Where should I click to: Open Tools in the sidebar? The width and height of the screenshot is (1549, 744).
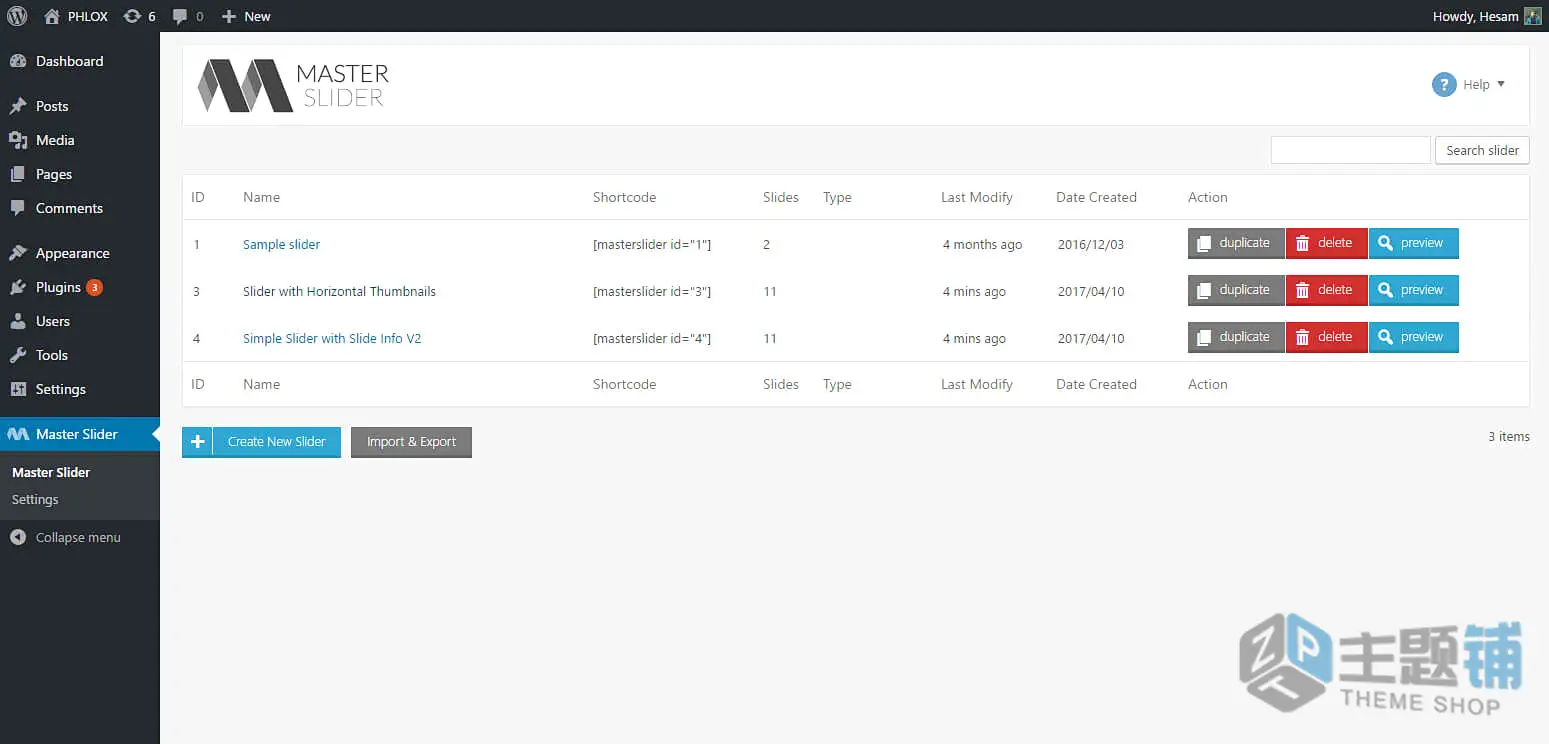coord(80,355)
